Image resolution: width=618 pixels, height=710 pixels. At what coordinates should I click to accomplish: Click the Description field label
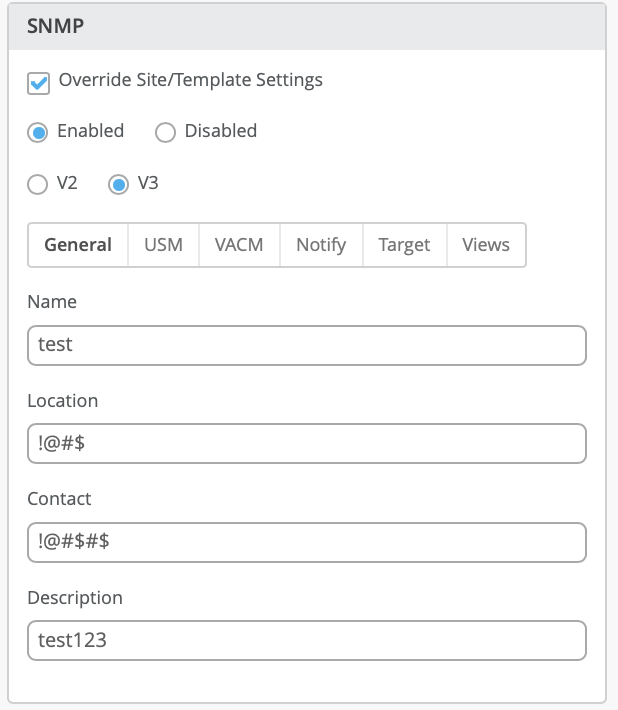point(75,598)
